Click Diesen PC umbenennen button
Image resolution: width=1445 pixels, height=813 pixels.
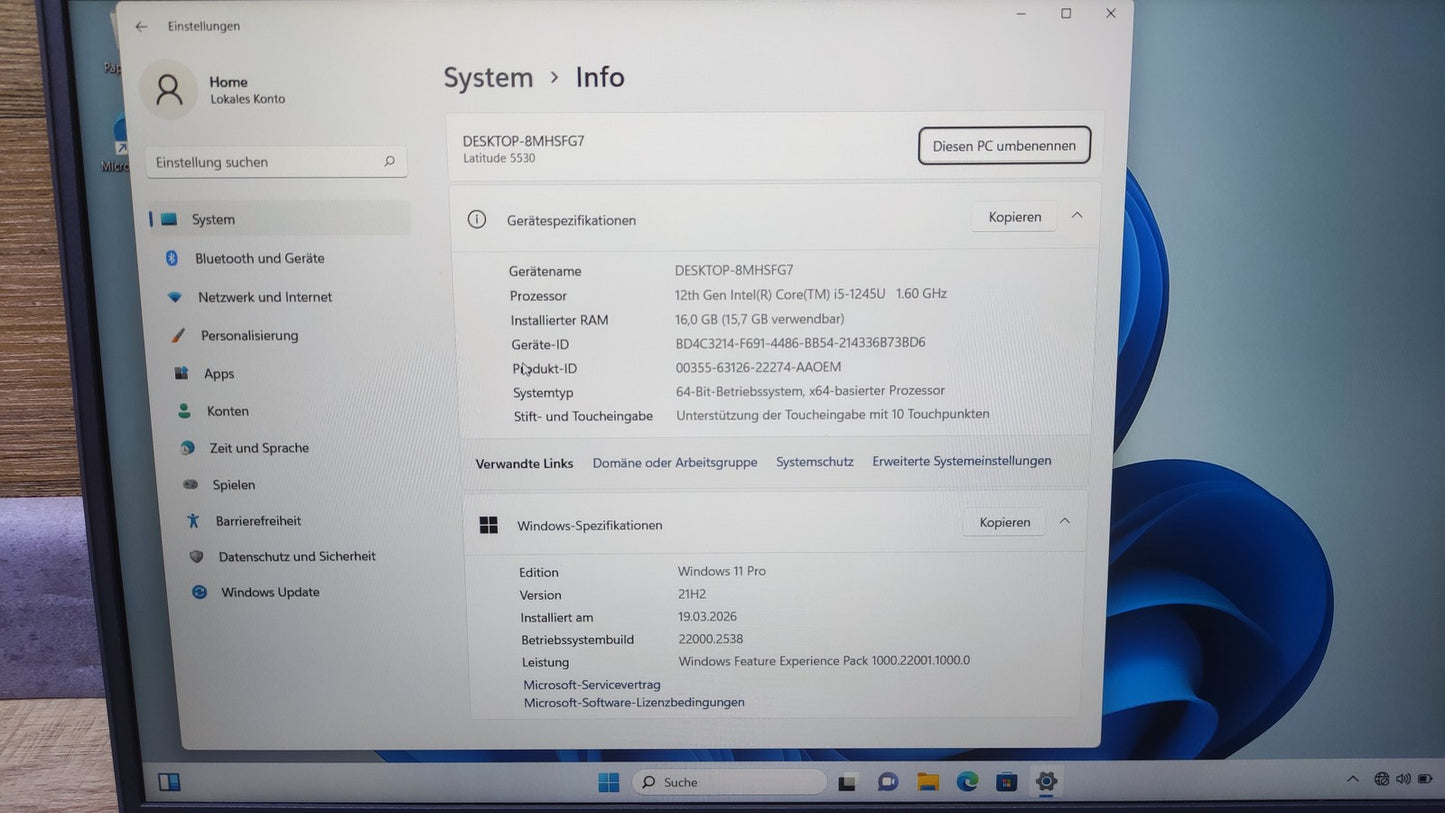tap(1004, 146)
